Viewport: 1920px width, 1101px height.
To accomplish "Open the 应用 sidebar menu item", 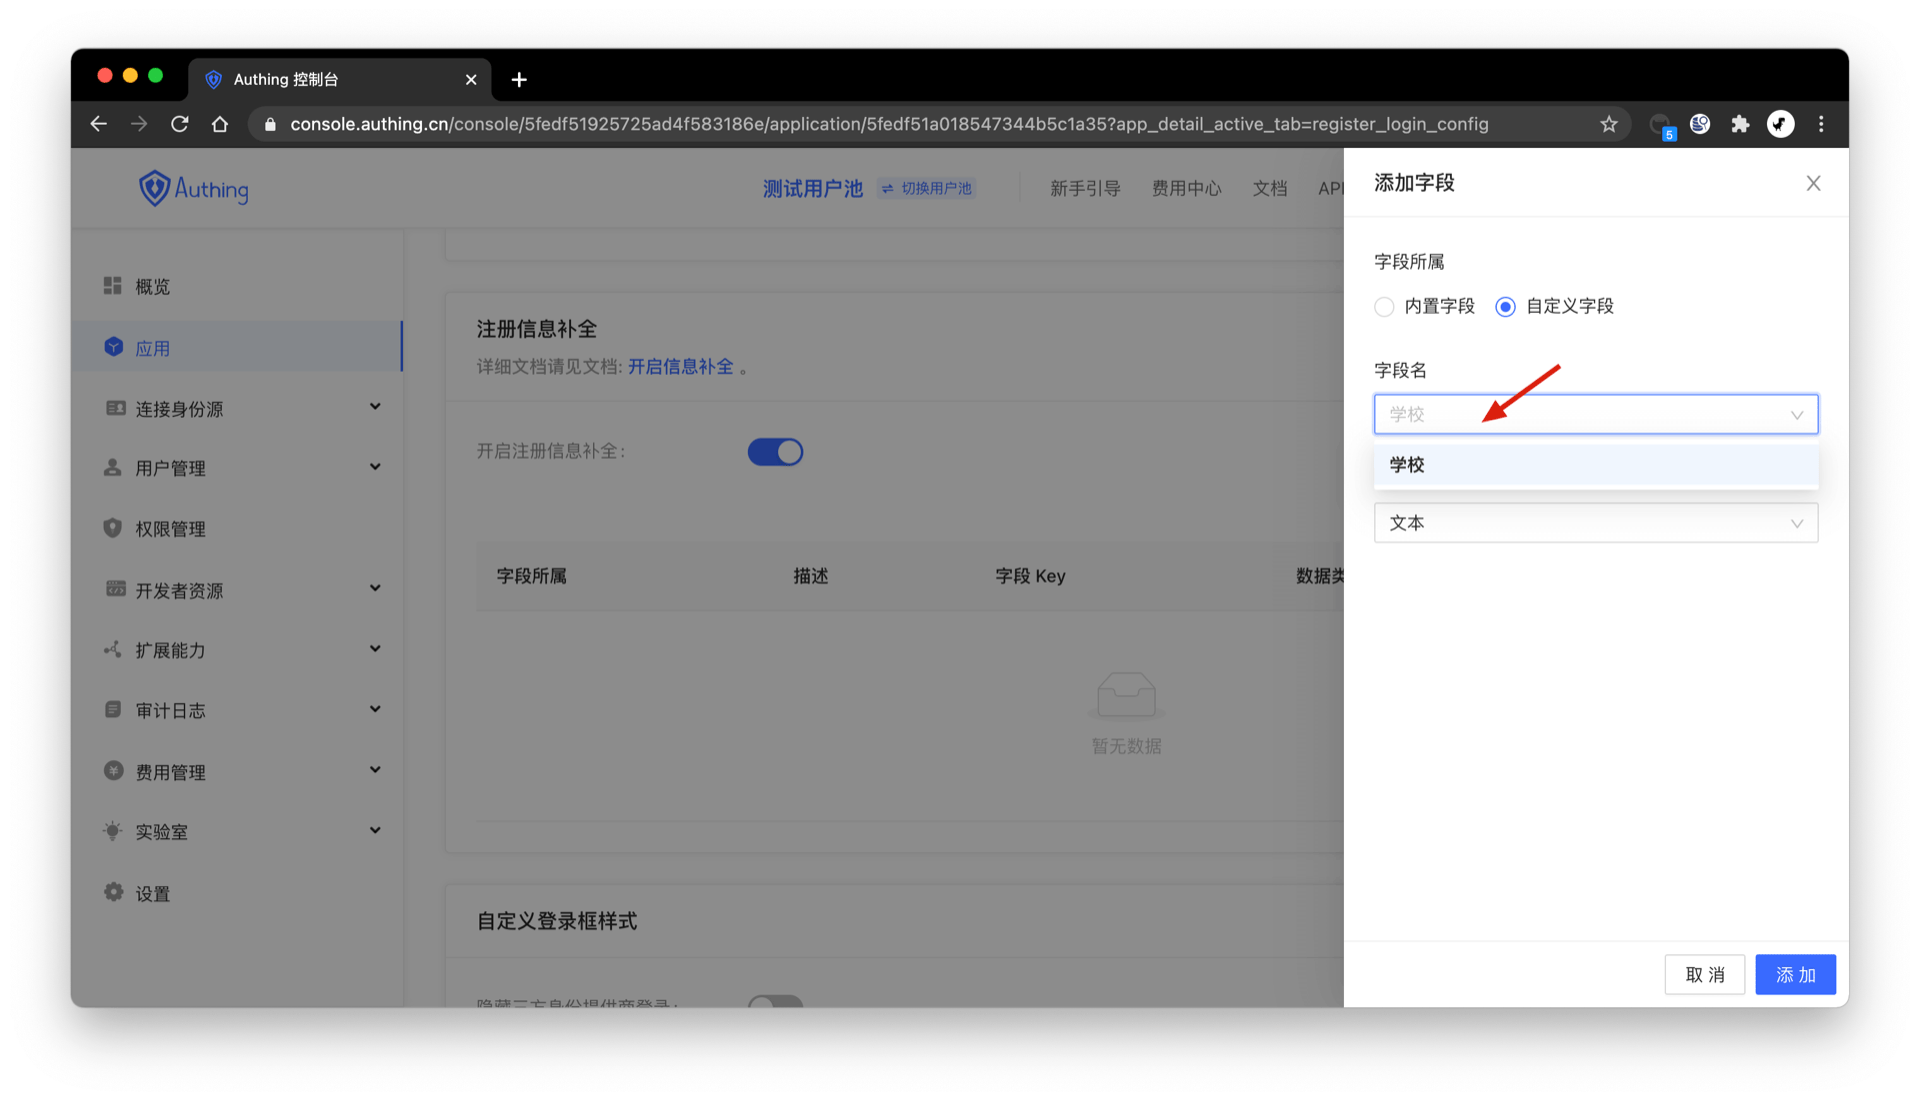I will pos(153,348).
